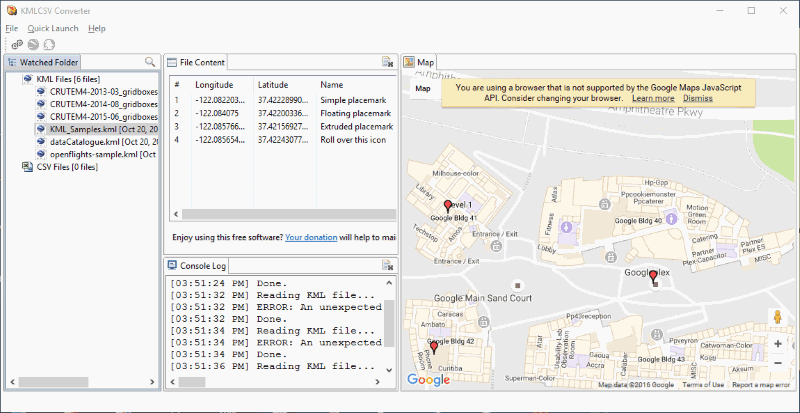Screen dimensions: 800x413
Task: Click 'Google Main Sand Court' map label
Action: point(483,298)
